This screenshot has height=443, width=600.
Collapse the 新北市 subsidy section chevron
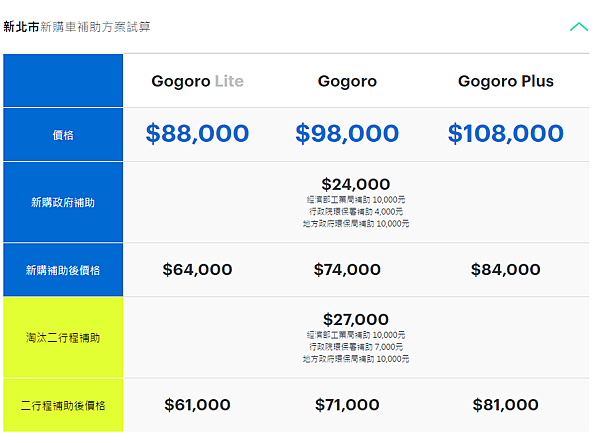tap(579, 27)
